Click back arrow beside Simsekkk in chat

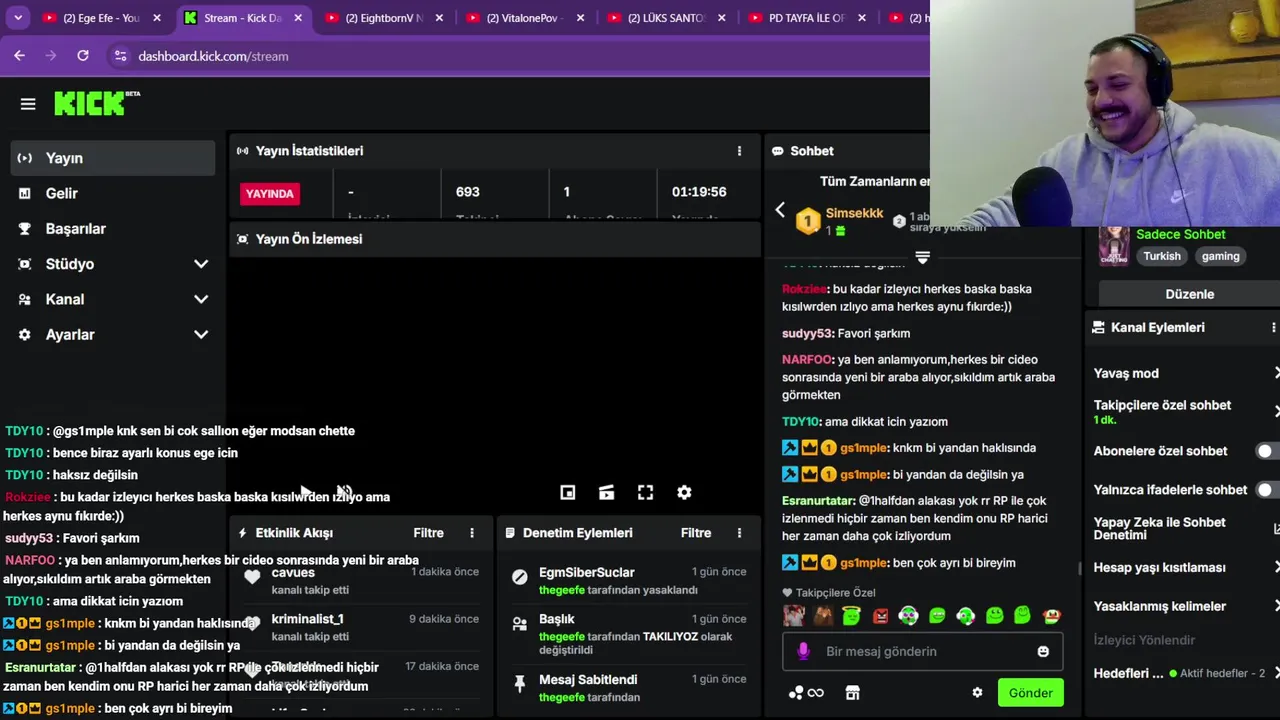(780, 211)
